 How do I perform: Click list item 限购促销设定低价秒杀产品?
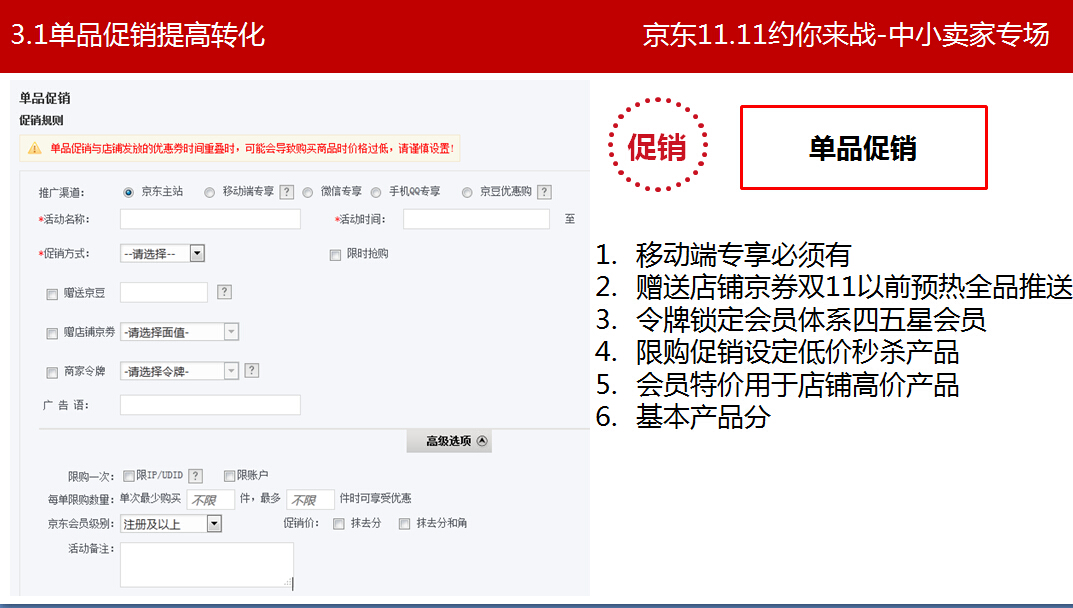point(797,353)
